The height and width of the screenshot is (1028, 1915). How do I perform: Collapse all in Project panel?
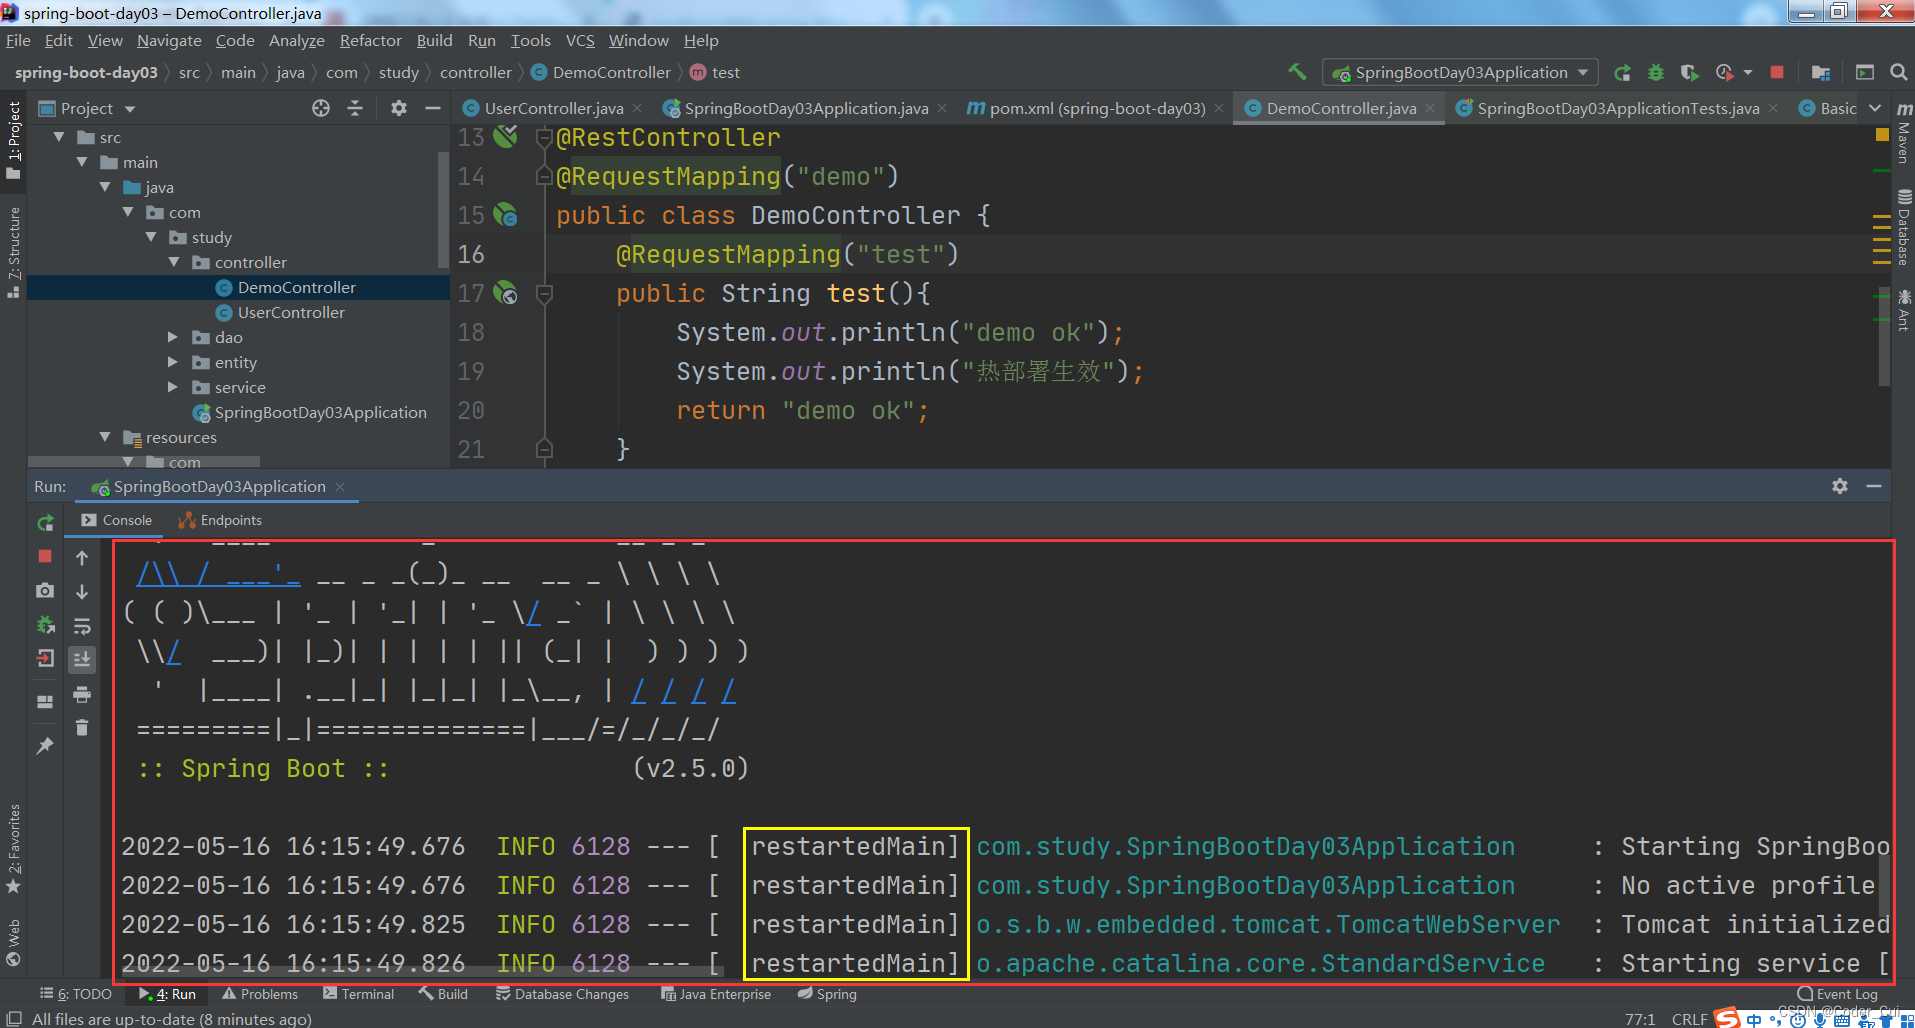tap(355, 108)
